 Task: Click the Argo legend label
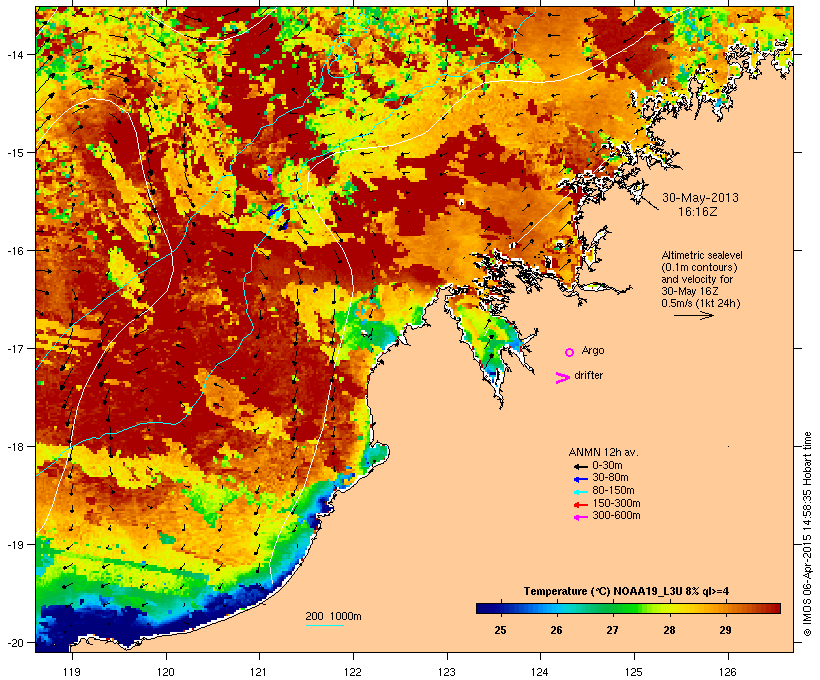[x=593, y=350]
